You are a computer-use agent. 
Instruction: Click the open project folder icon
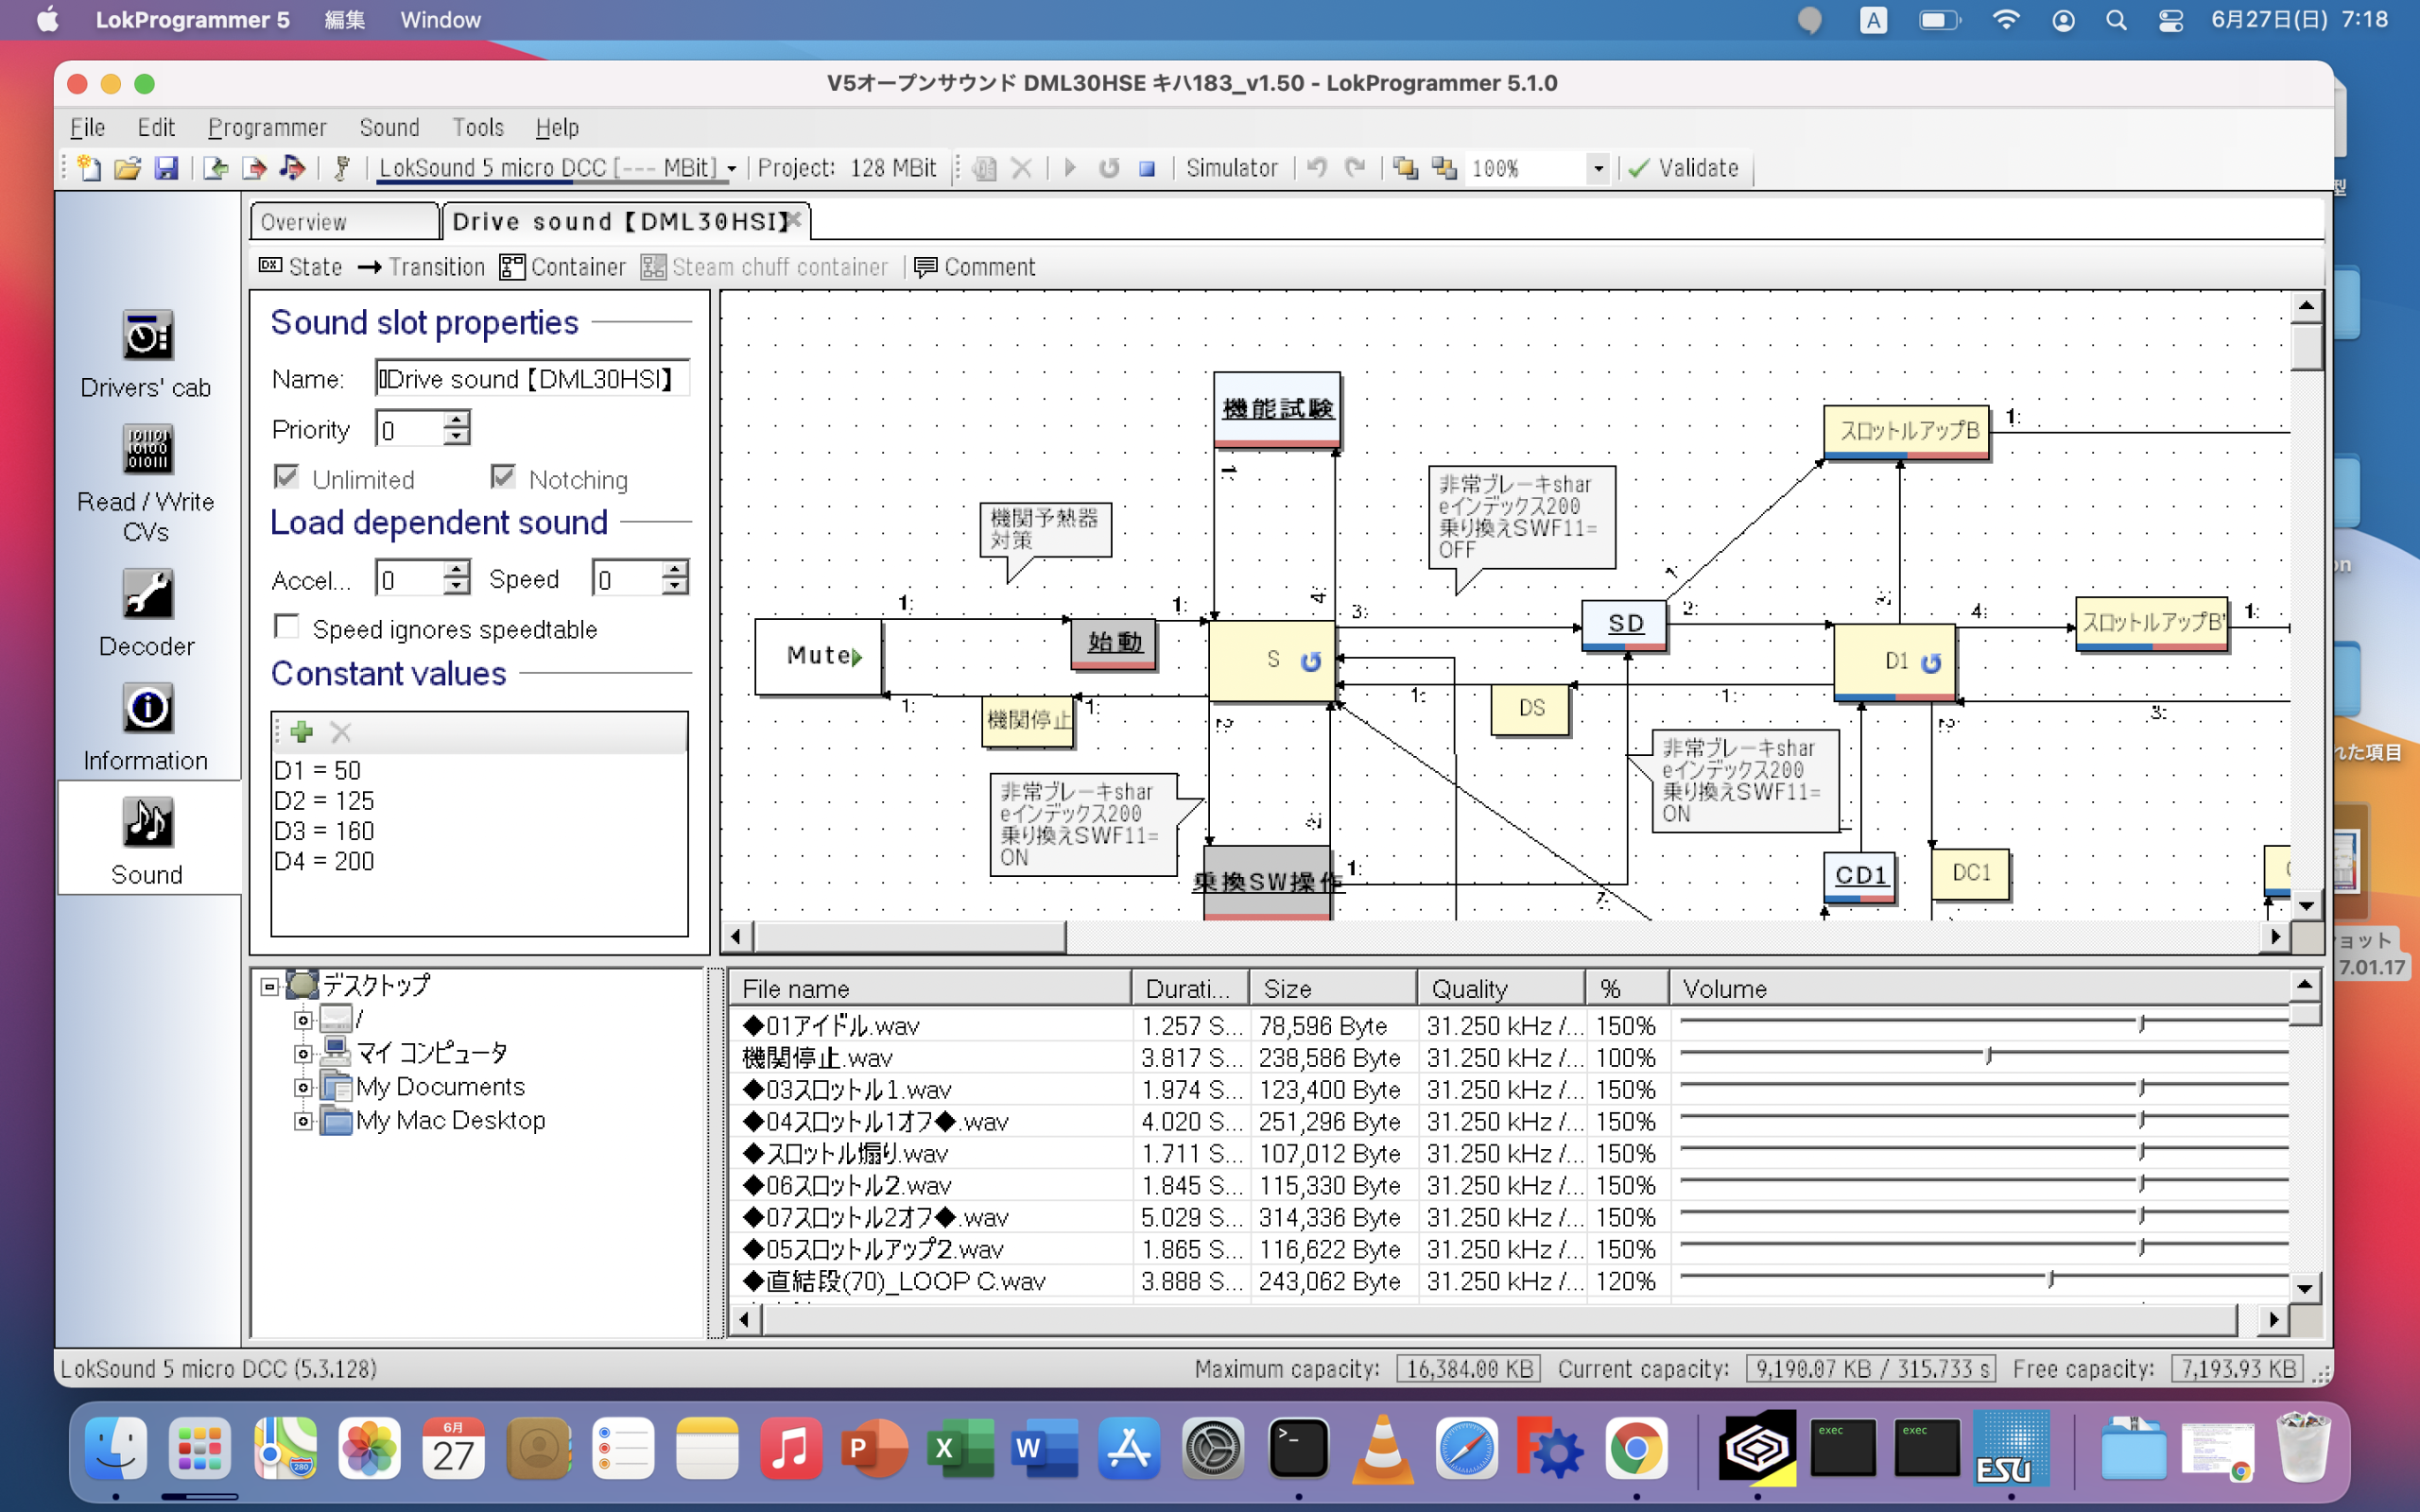[127, 168]
